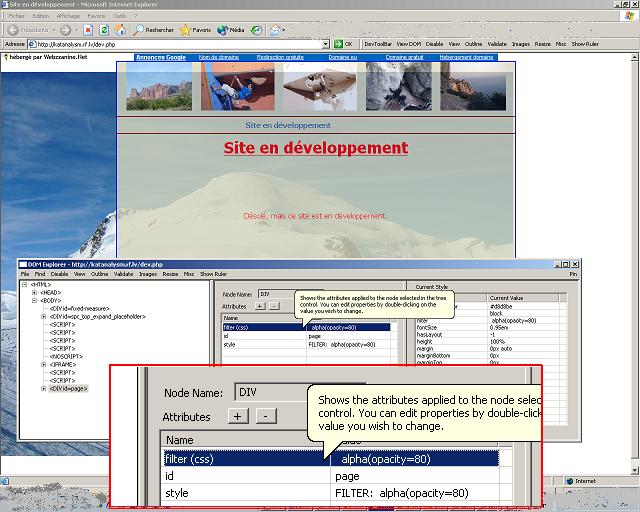
Task: Follow the Nom de domaine link
Action: [218, 57]
